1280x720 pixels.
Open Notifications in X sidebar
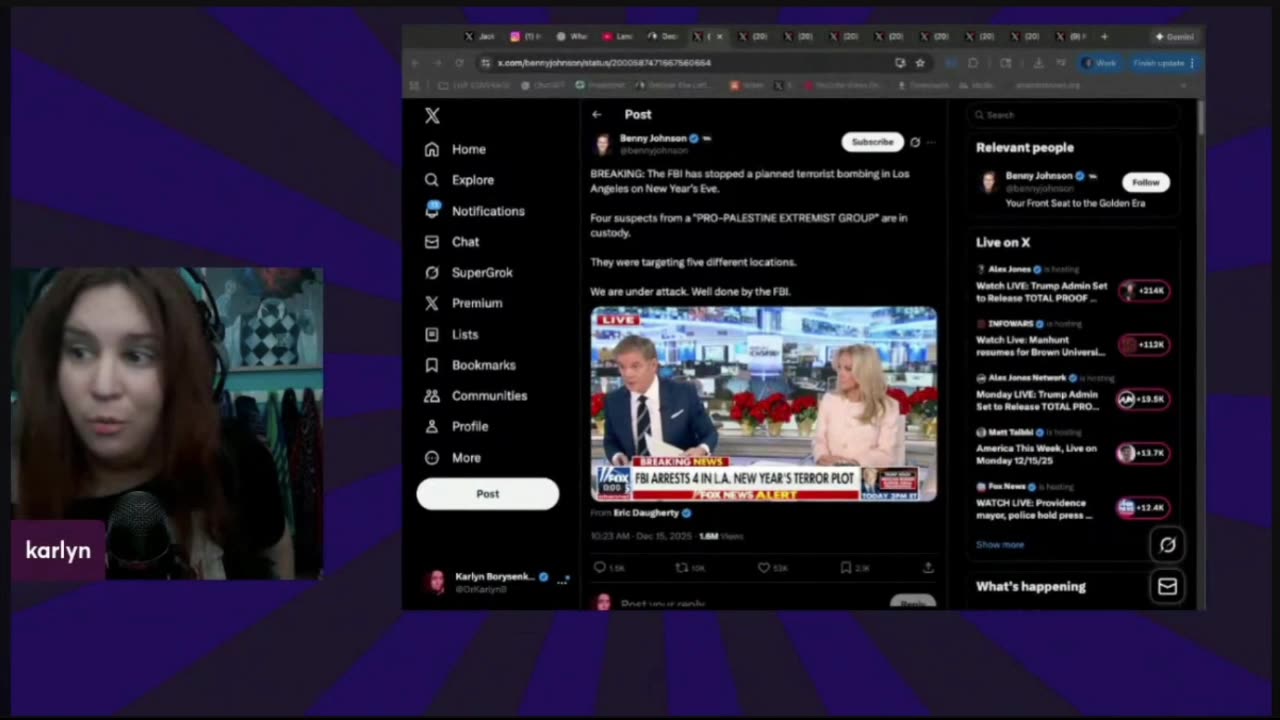pyautogui.click(x=474, y=211)
